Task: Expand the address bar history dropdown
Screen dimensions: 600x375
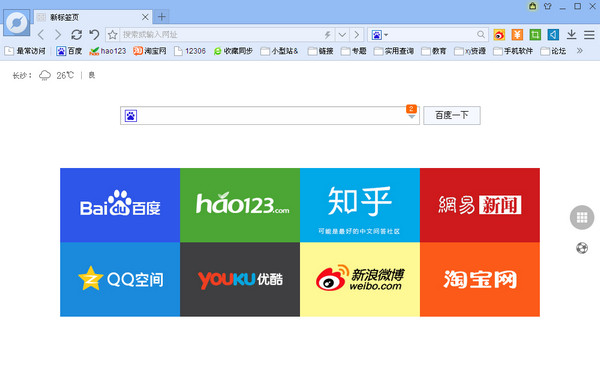Action: [x=342, y=35]
